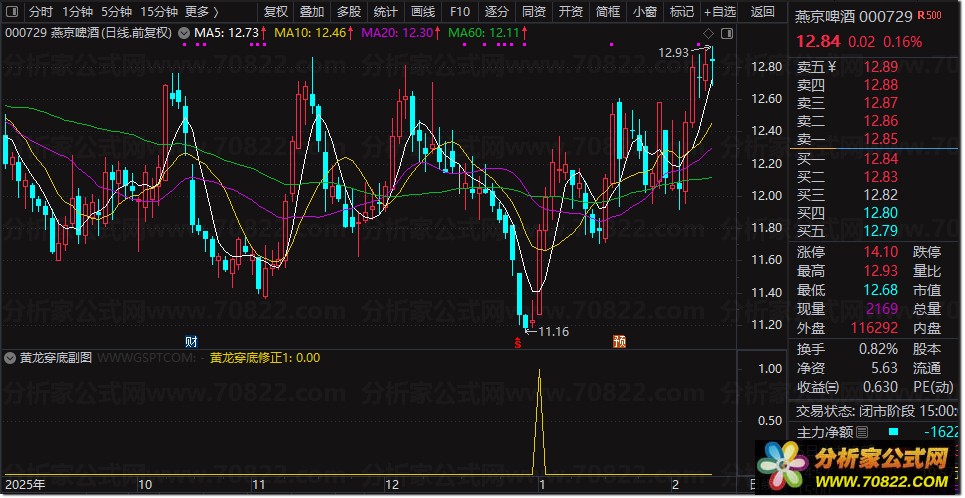Expand 黄龙穿底副图 indicator dropdown arrow
Screen dimensions: 965x498
click(x=10, y=358)
